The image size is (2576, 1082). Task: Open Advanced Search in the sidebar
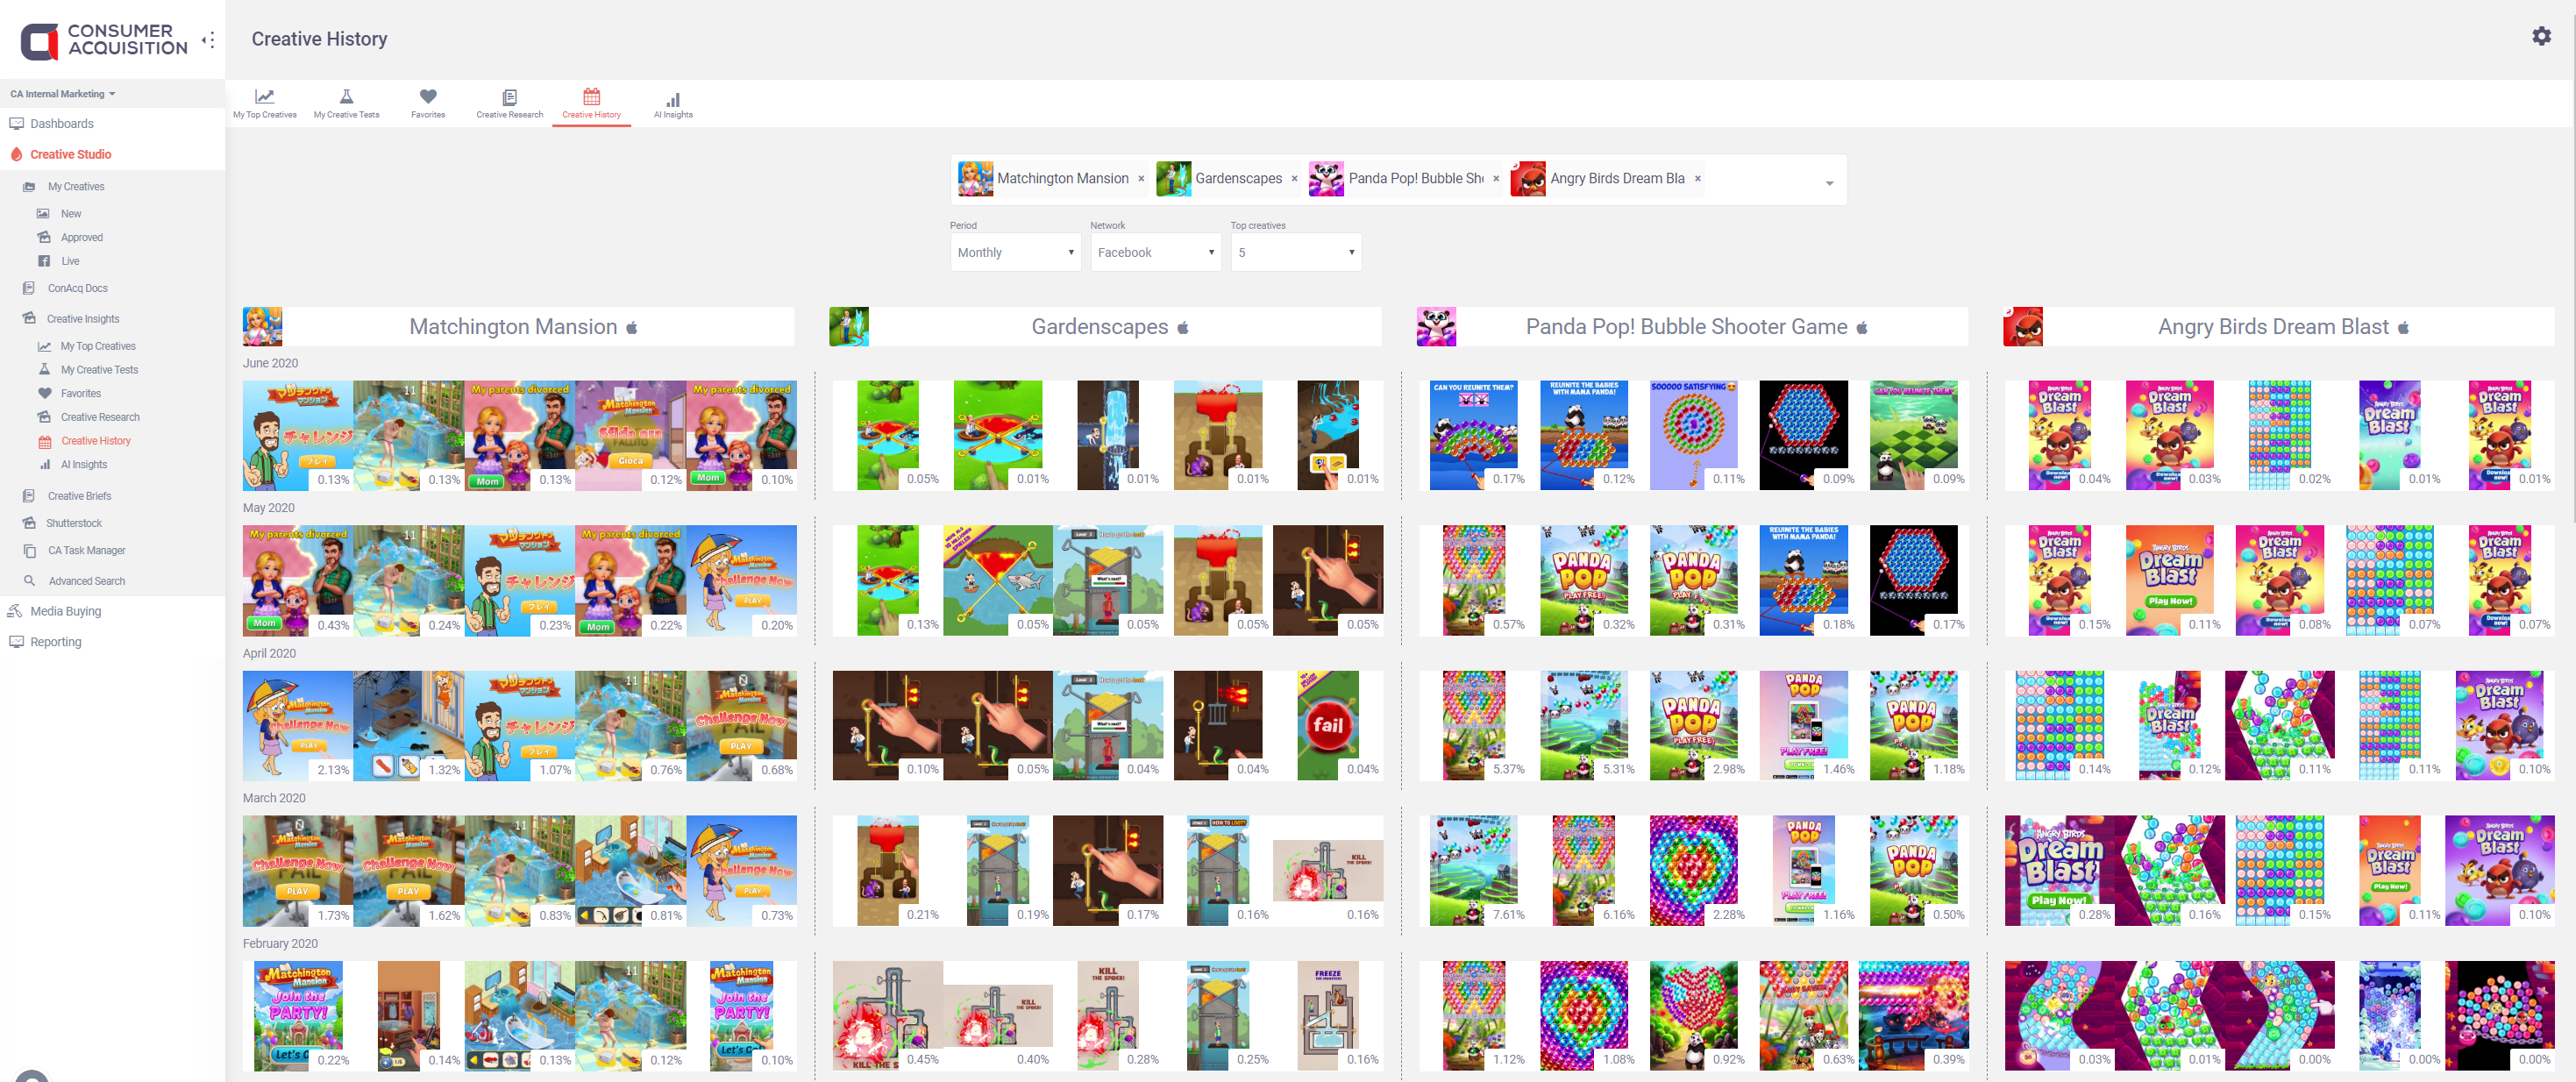[x=86, y=581]
